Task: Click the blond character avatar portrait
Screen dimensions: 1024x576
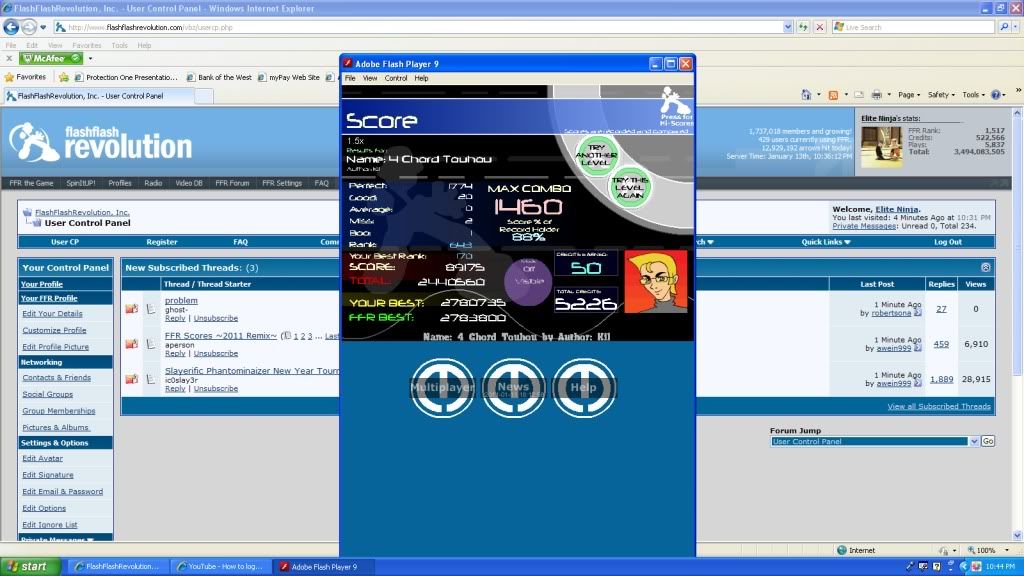Action: [x=656, y=281]
